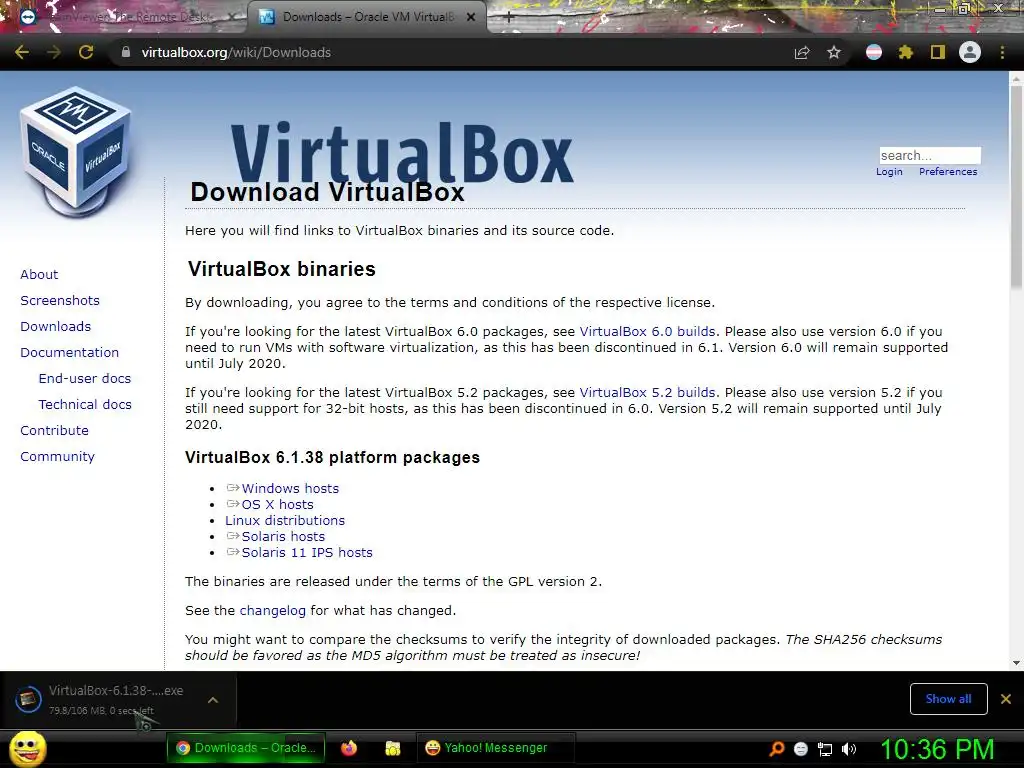Launch Firefox from the taskbar
This screenshot has width=1024, height=768.
click(x=349, y=748)
